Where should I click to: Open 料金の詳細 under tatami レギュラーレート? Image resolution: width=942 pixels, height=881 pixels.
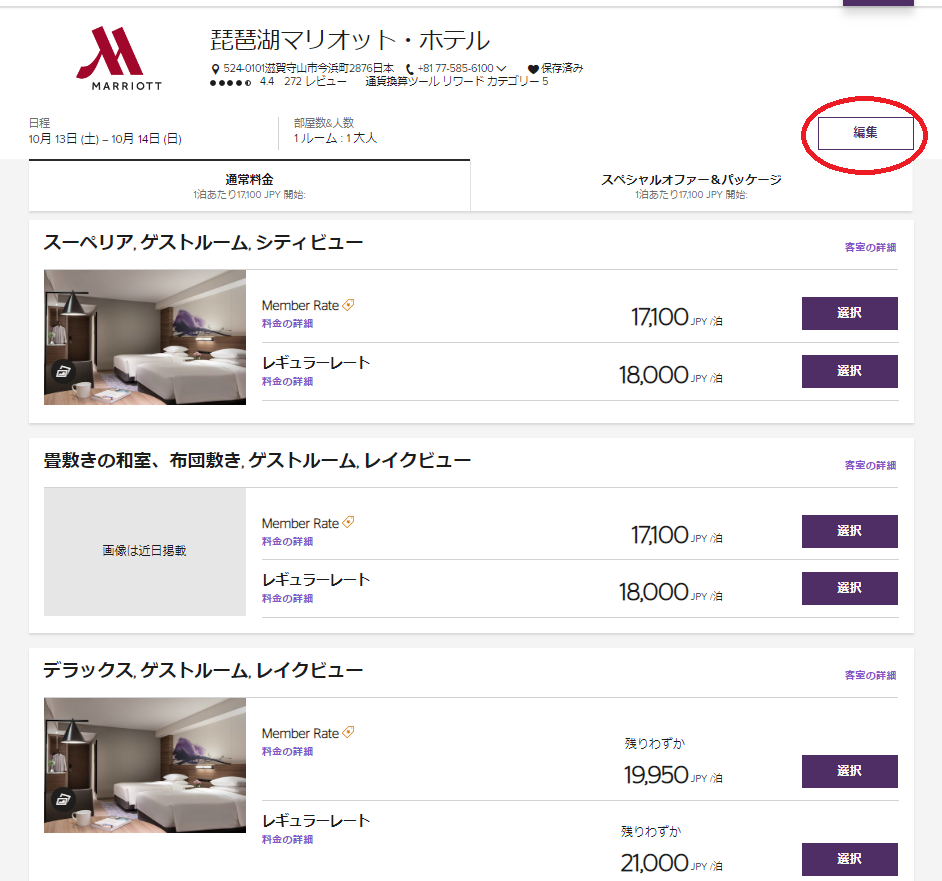pos(287,598)
